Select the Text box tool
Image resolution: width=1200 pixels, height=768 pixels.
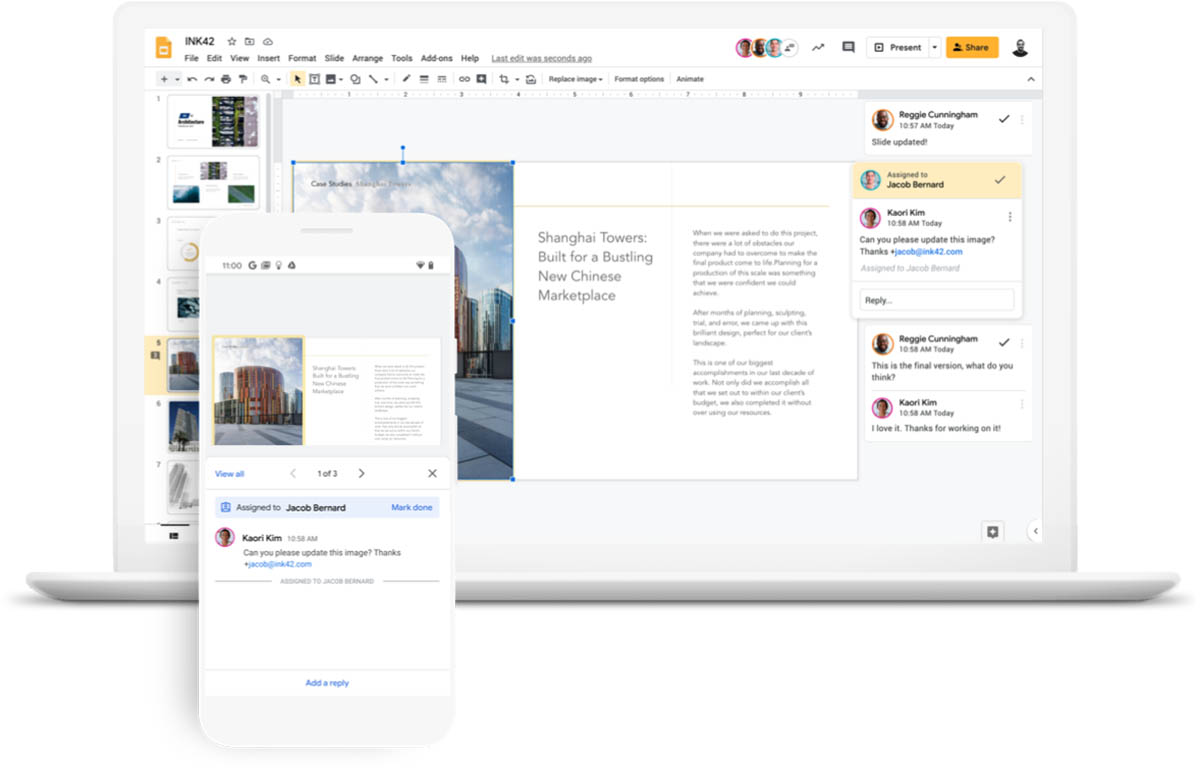[x=316, y=78]
